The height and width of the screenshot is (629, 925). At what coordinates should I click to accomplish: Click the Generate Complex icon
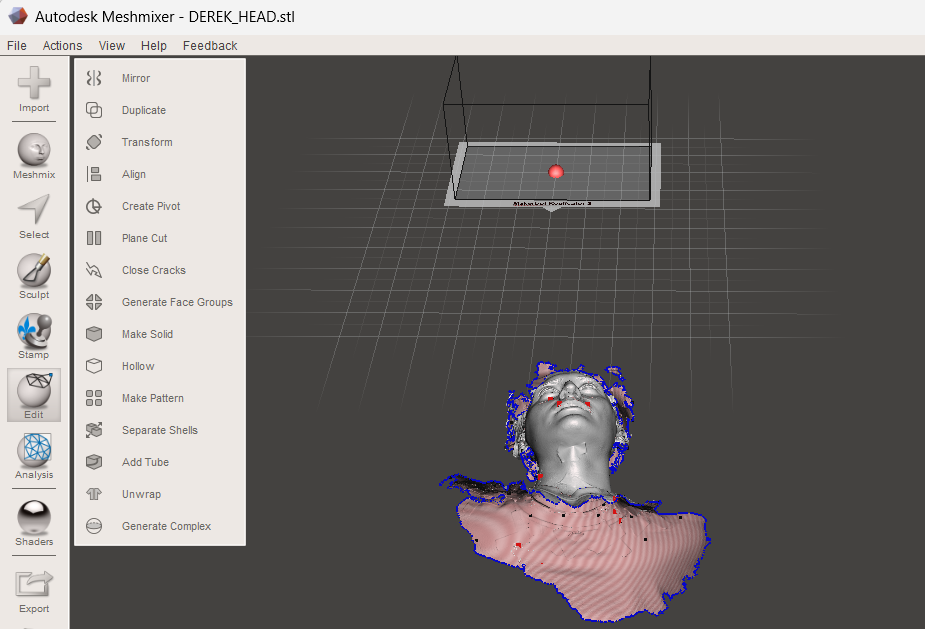[94, 526]
